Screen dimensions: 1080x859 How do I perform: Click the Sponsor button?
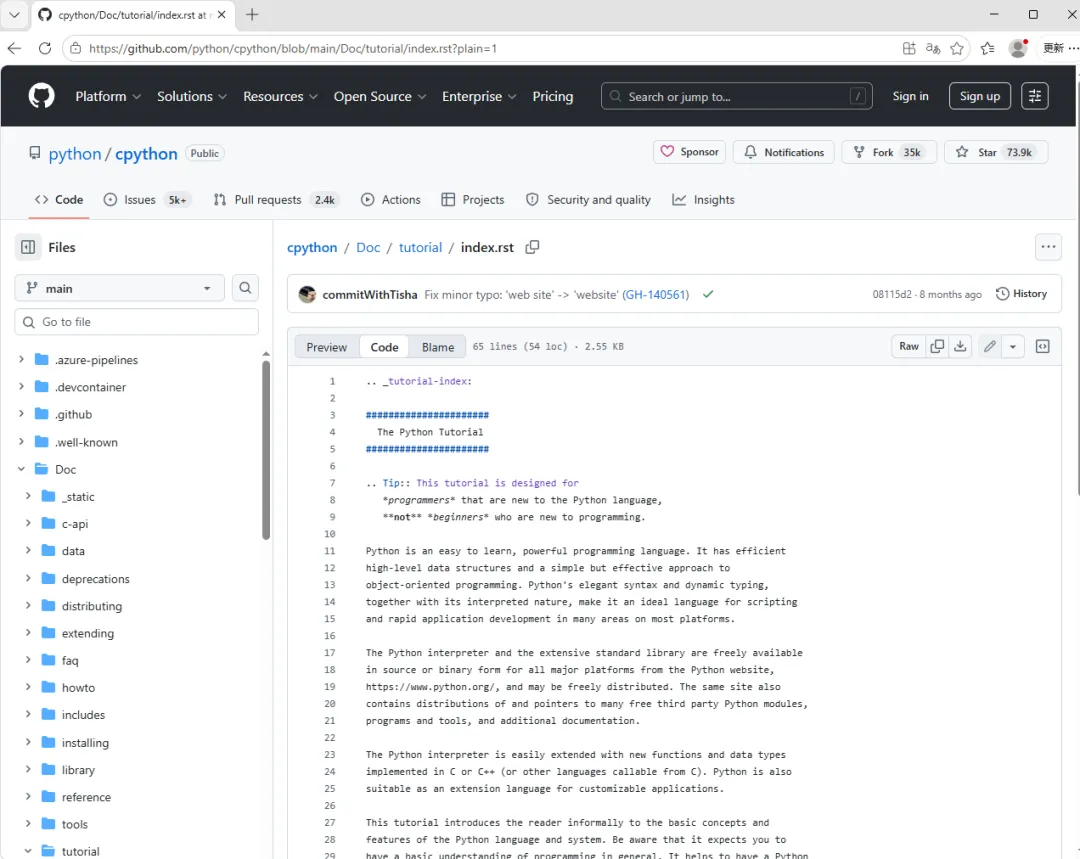coord(689,152)
